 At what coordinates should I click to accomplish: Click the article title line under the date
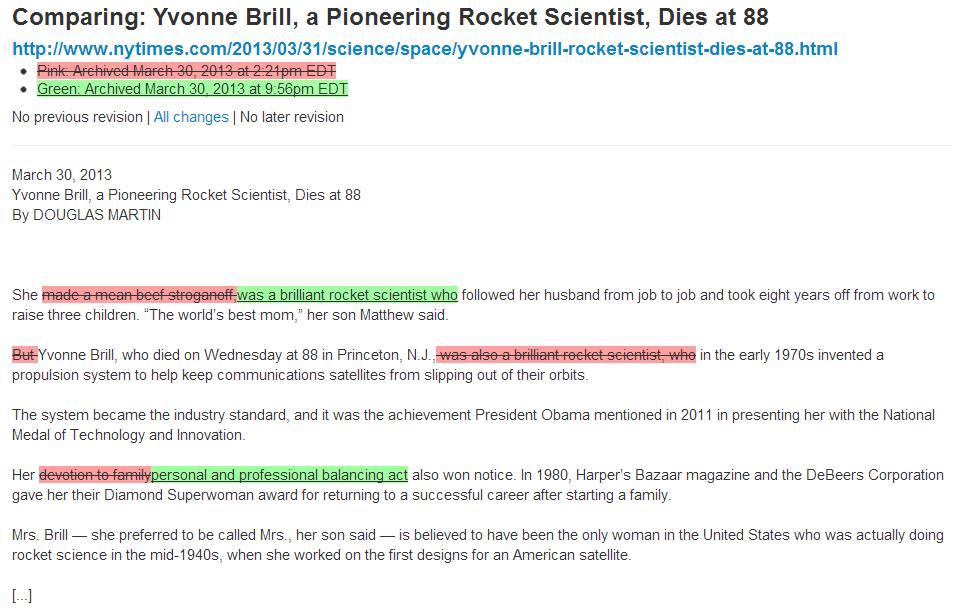[186, 195]
